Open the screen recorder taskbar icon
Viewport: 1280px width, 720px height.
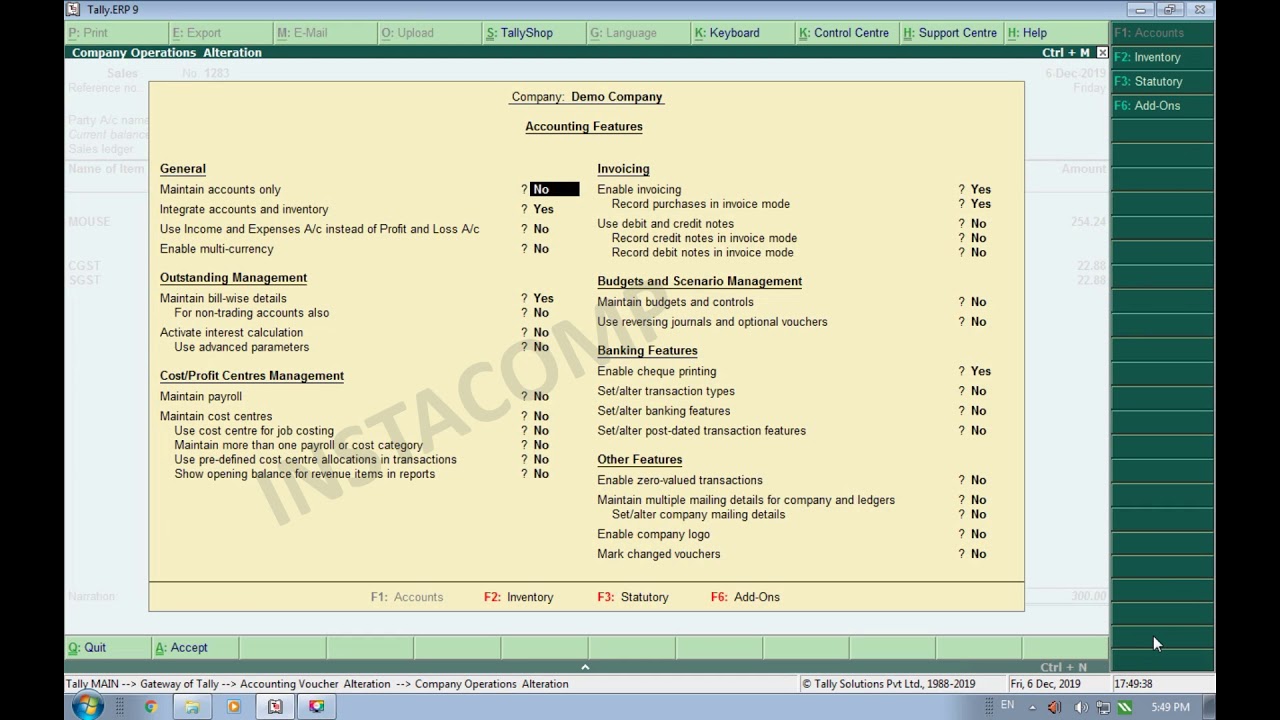317,707
